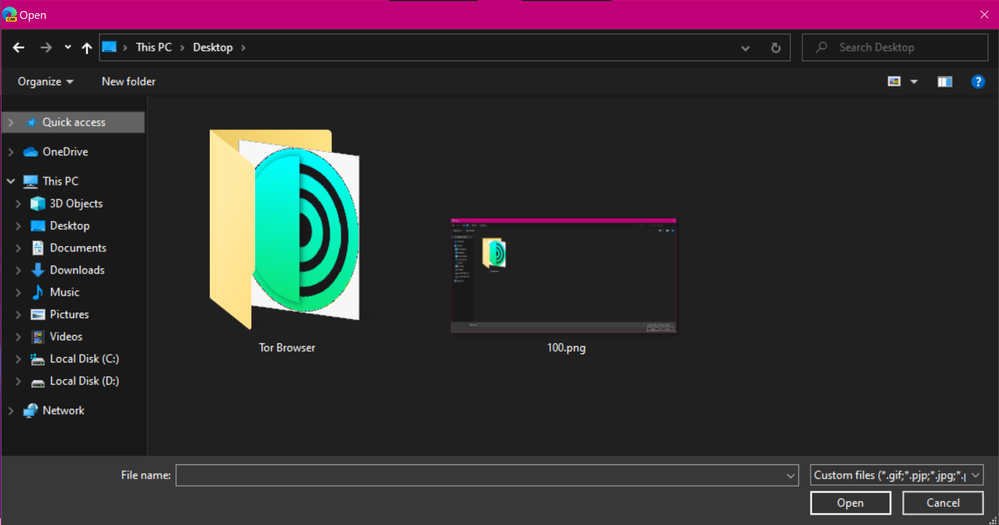
Task: Open the Custom files type filter
Action: click(x=896, y=475)
